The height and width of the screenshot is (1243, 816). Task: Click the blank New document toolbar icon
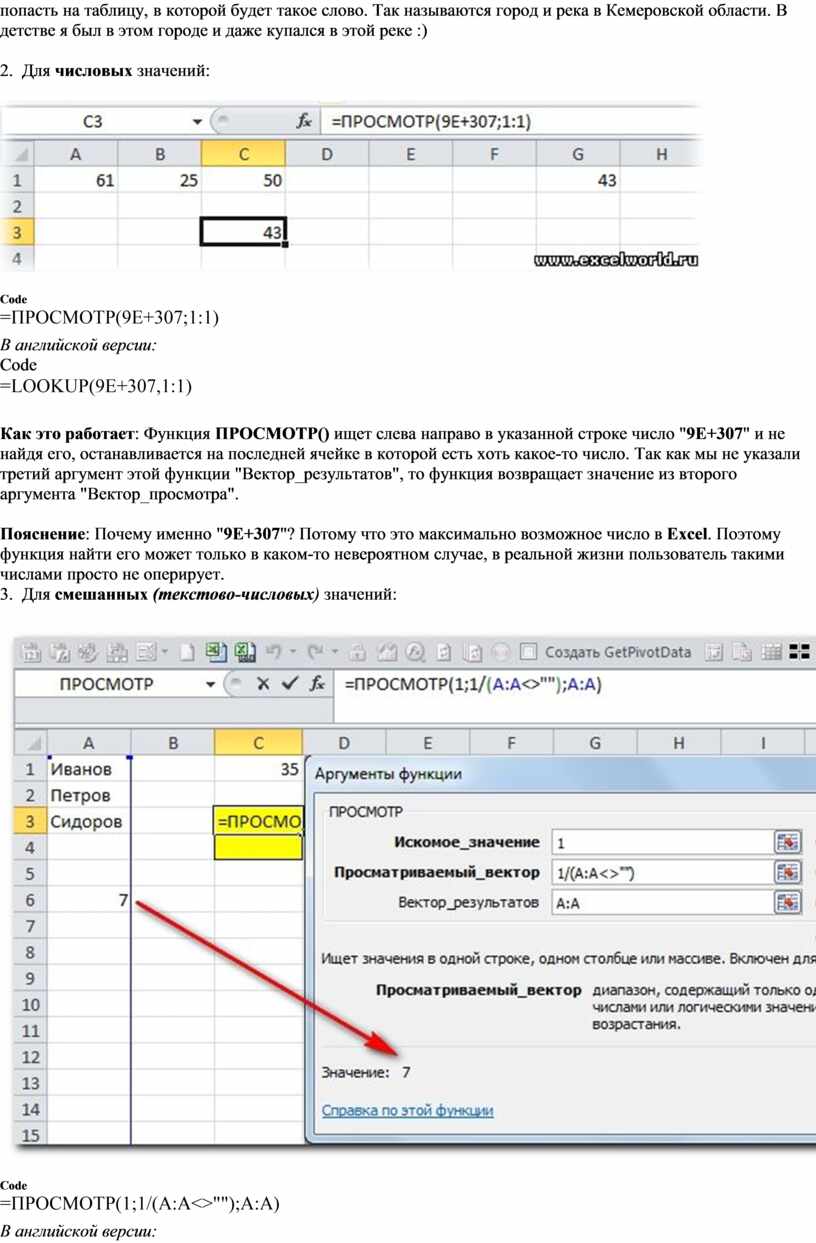[186, 652]
